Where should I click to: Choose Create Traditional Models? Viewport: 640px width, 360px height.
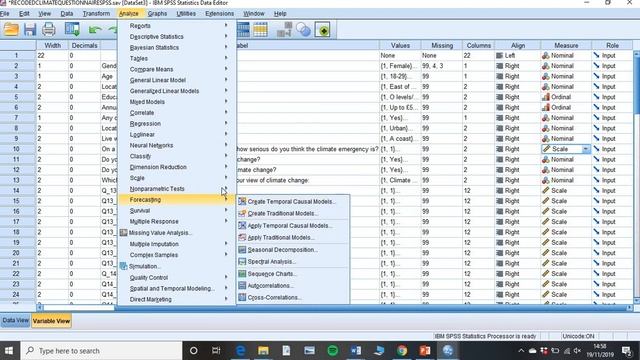[293, 213]
